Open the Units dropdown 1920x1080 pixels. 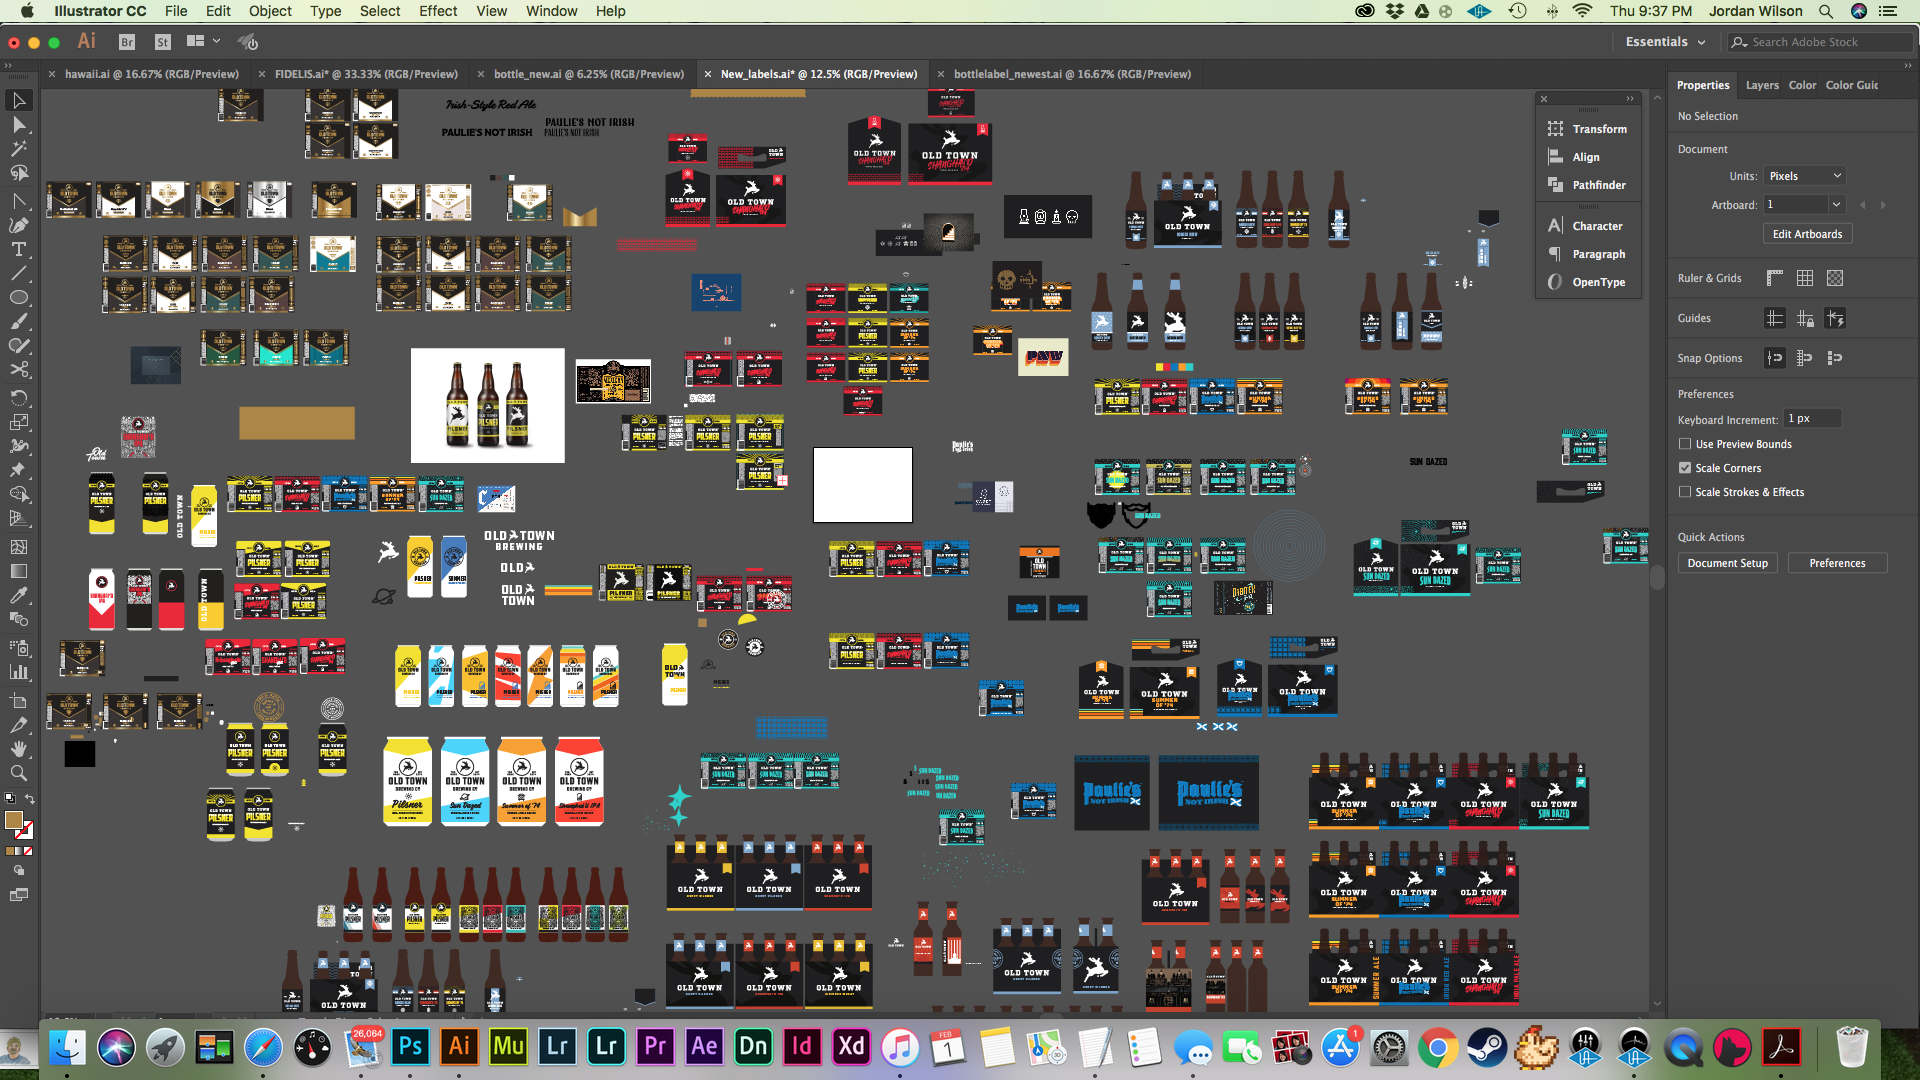pos(1804,176)
